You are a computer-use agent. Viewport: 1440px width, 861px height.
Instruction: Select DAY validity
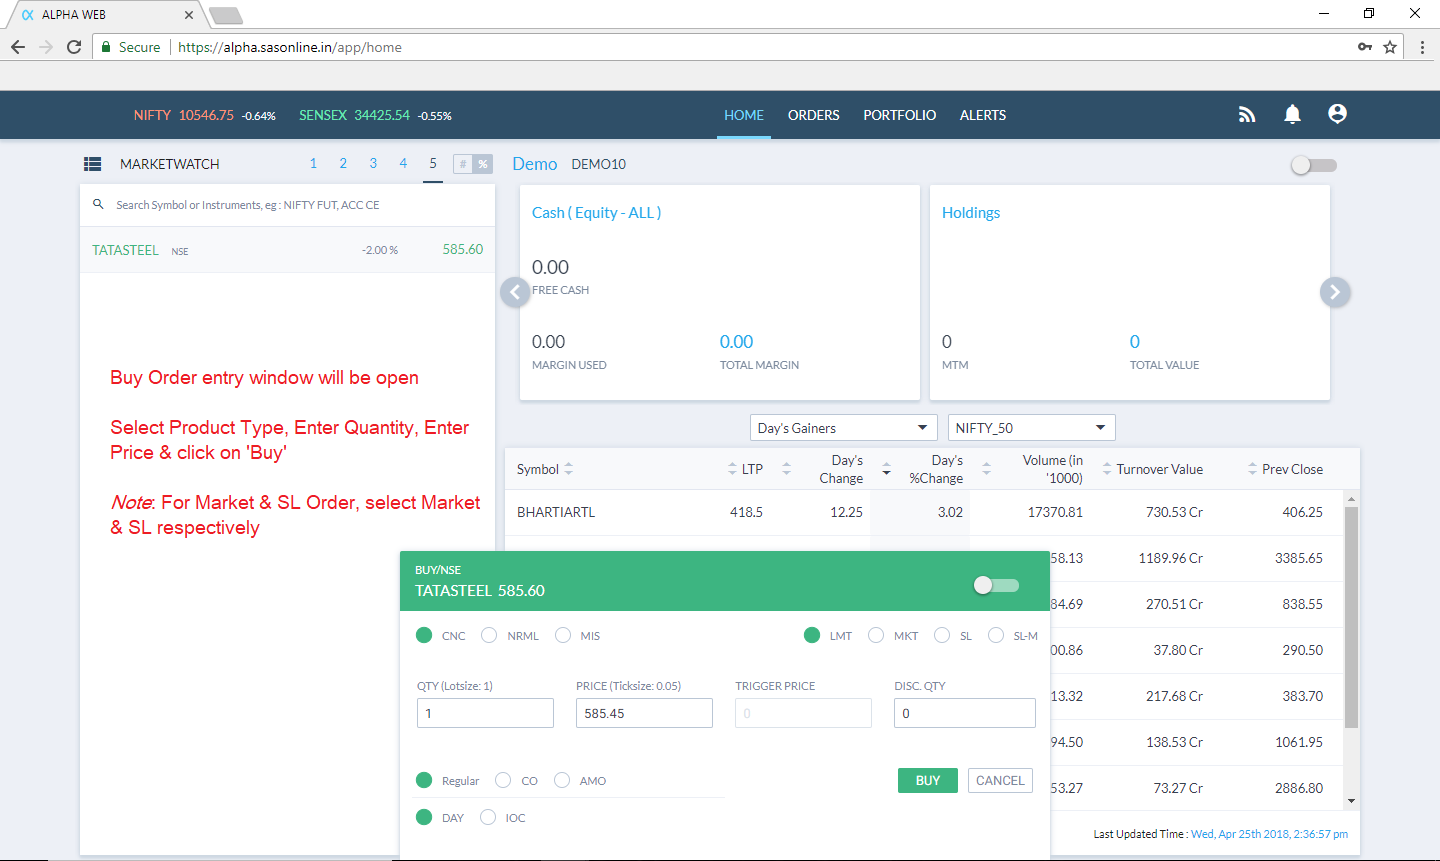pyautogui.click(x=424, y=817)
